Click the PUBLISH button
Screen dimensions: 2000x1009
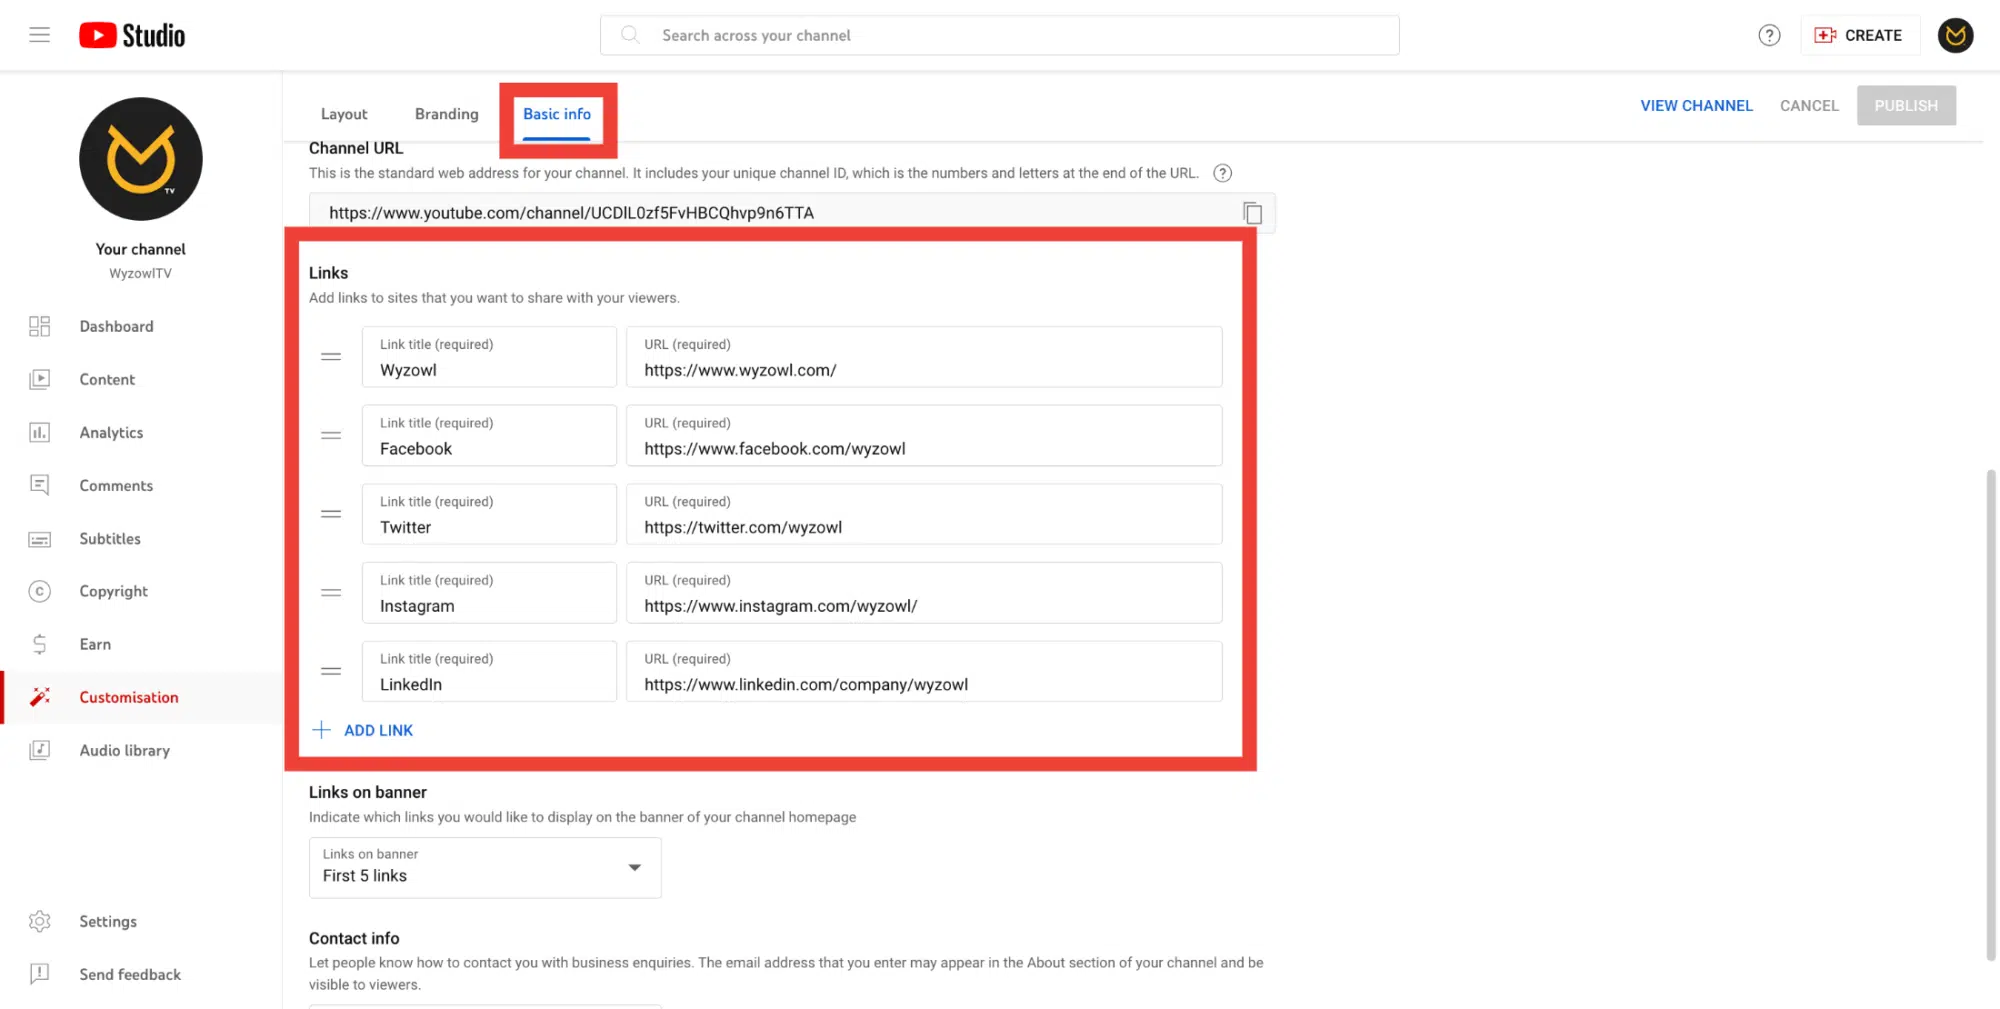pyautogui.click(x=1906, y=105)
